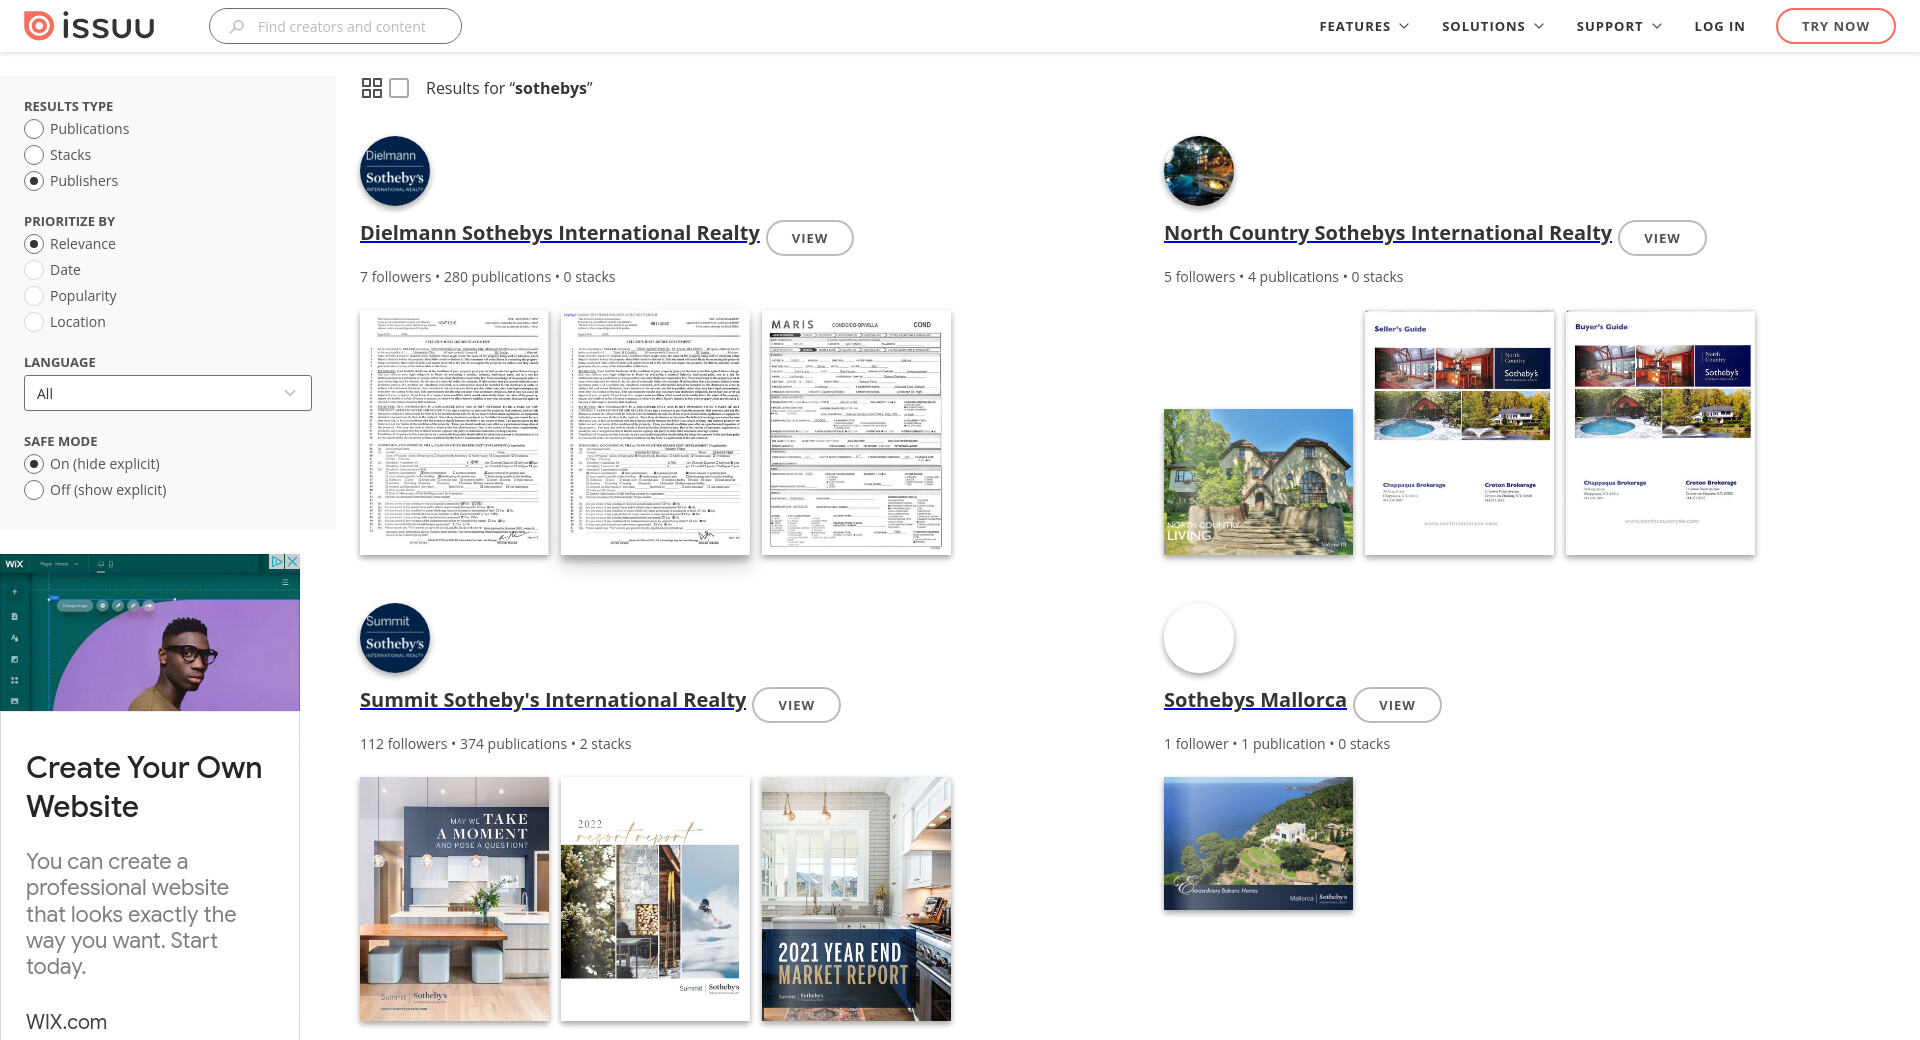The height and width of the screenshot is (1040, 1920).
Task: Open Summit Sotheby's publisher avatar
Action: 395,638
